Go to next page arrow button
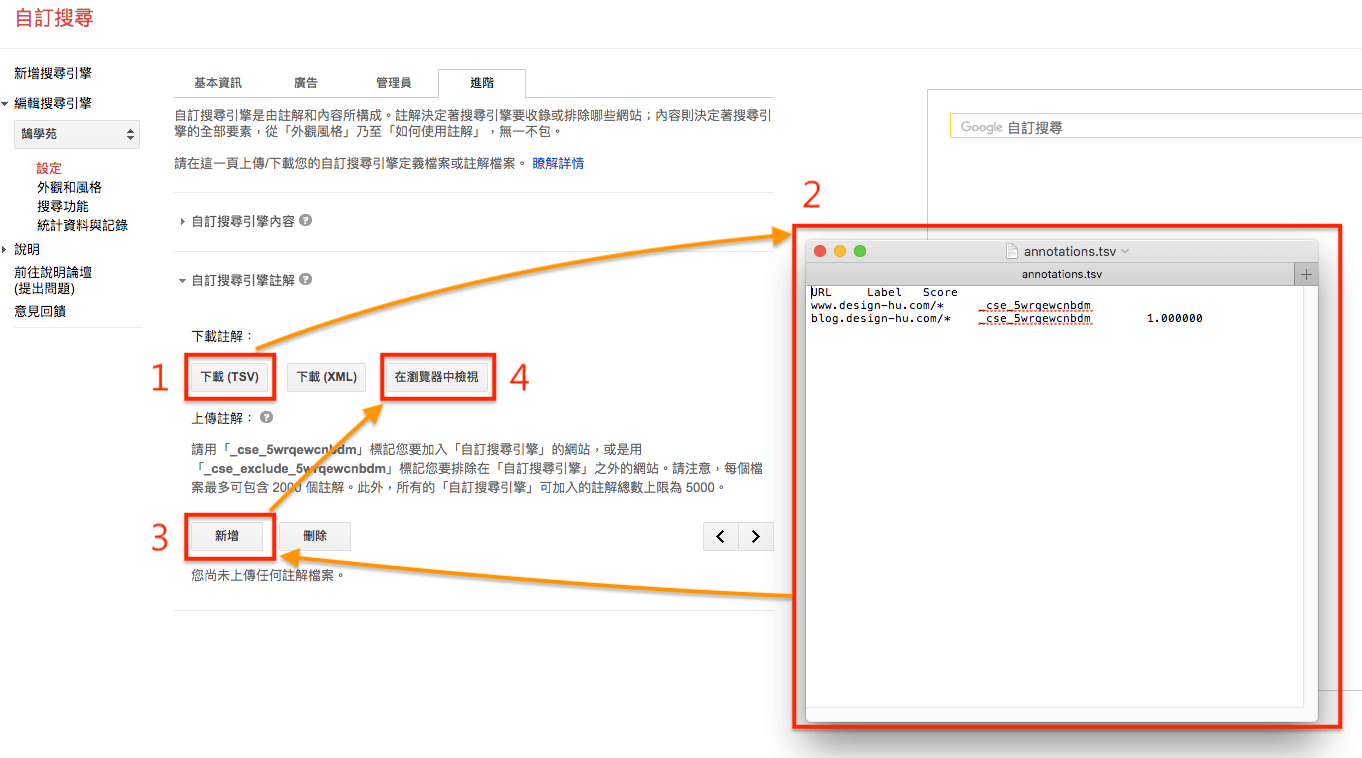Viewport: 1362px width, 758px height. click(x=756, y=537)
